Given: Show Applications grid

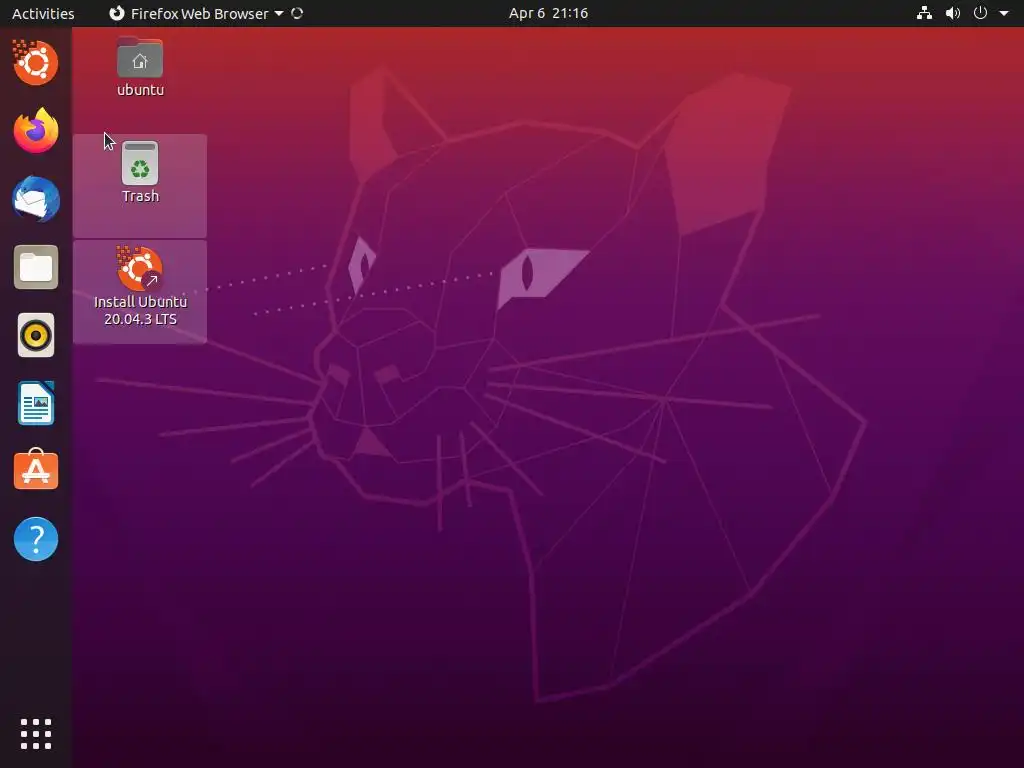Looking at the screenshot, I should [36, 734].
